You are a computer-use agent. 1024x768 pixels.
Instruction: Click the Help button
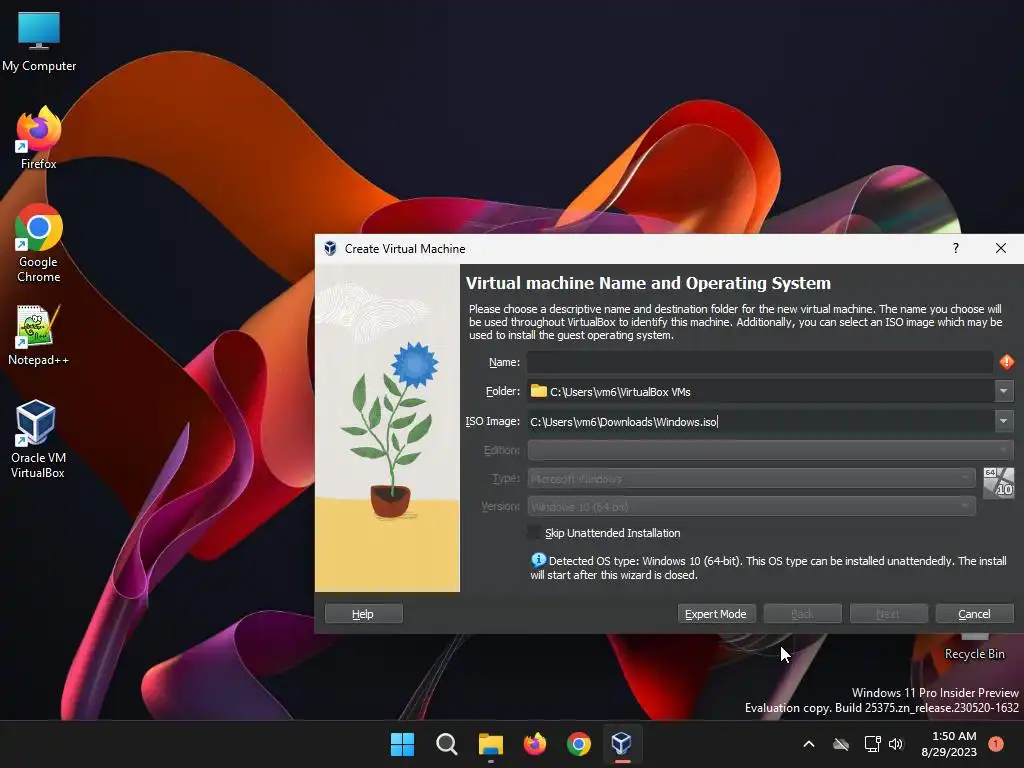(x=363, y=614)
